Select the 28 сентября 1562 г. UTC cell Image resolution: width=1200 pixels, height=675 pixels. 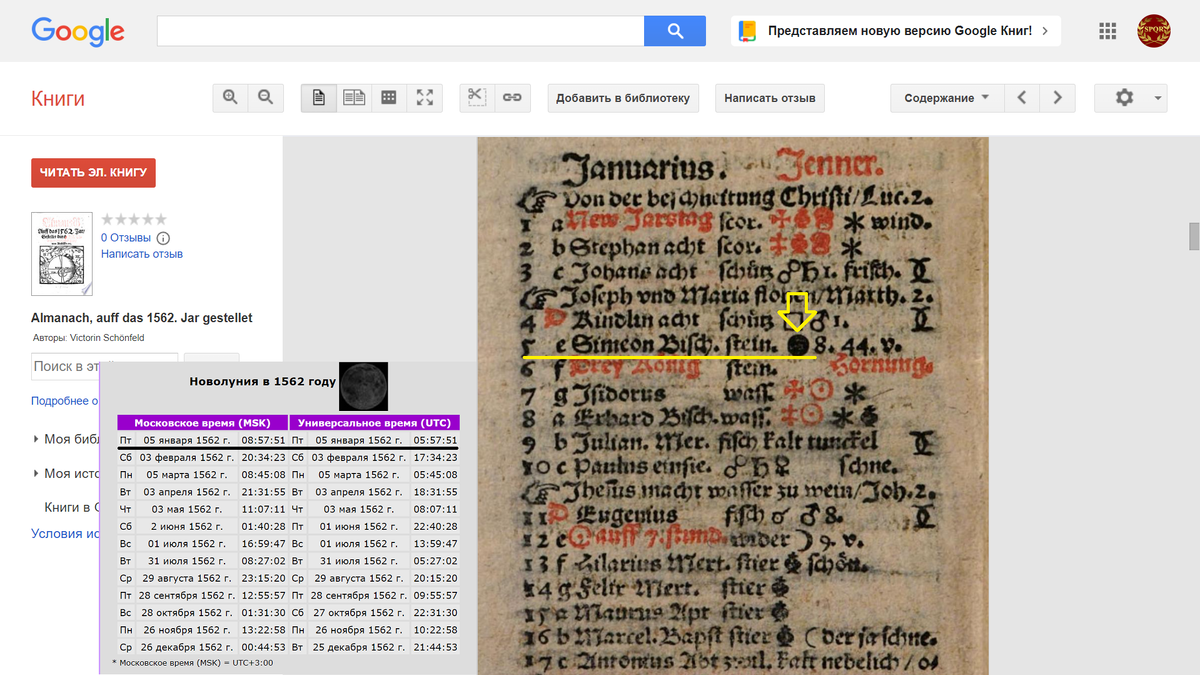[x=358, y=595]
